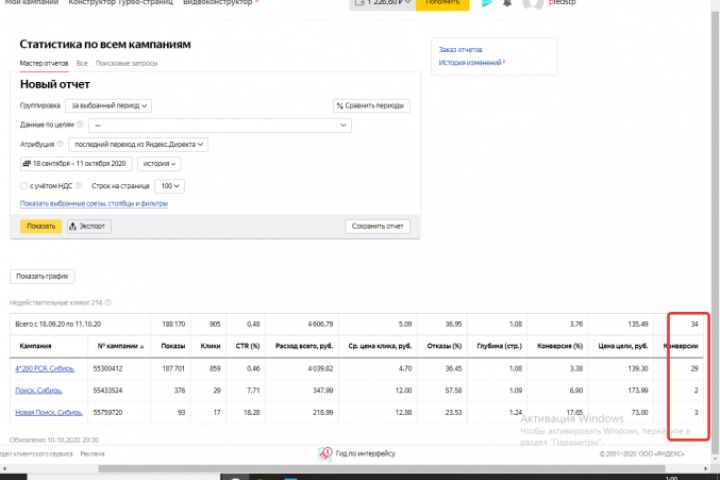This screenshot has height=480, width=720.
Task: Click total spend value 4 606.79
Action: (321, 324)
